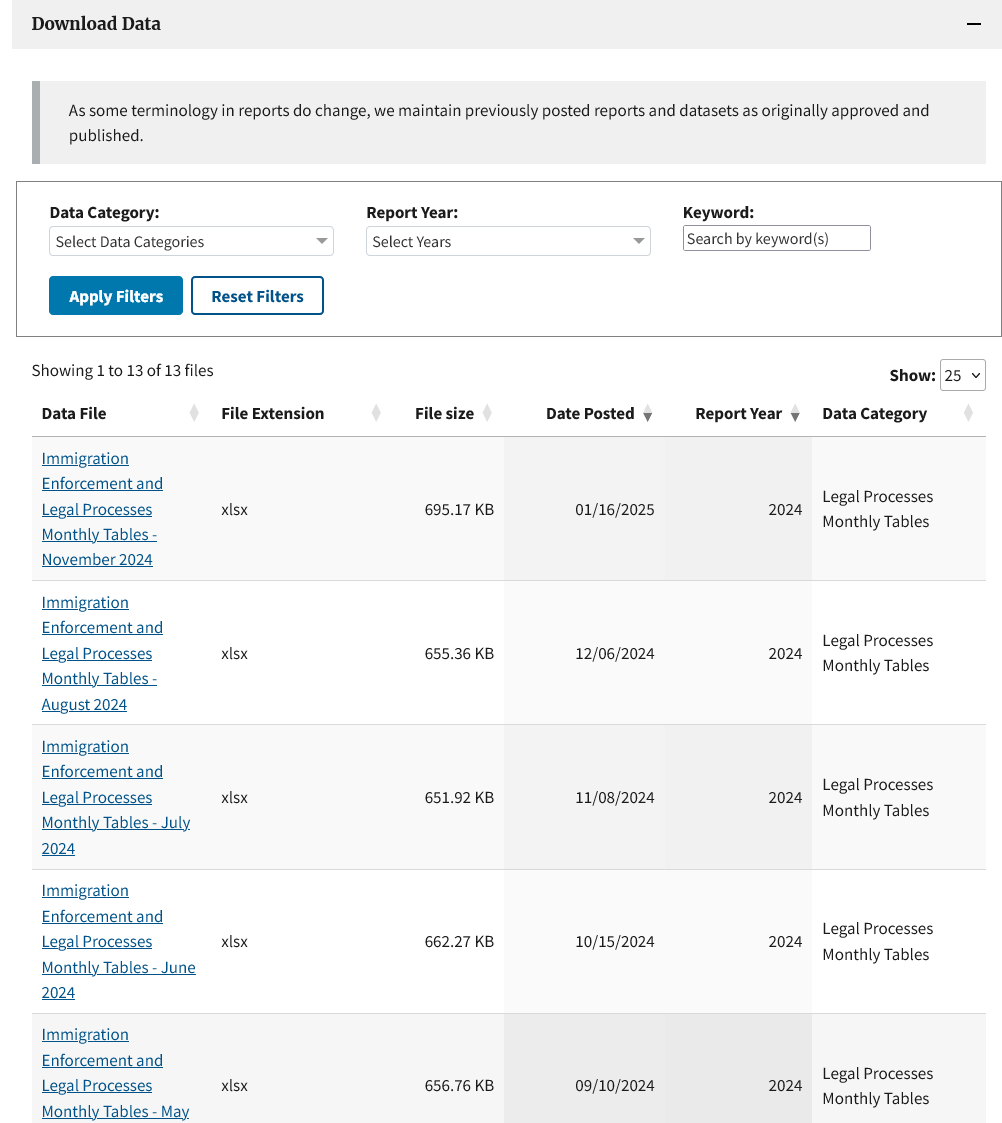Open the June 2024 Monthly Tables link
The image size is (1002, 1123).
pos(118,941)
